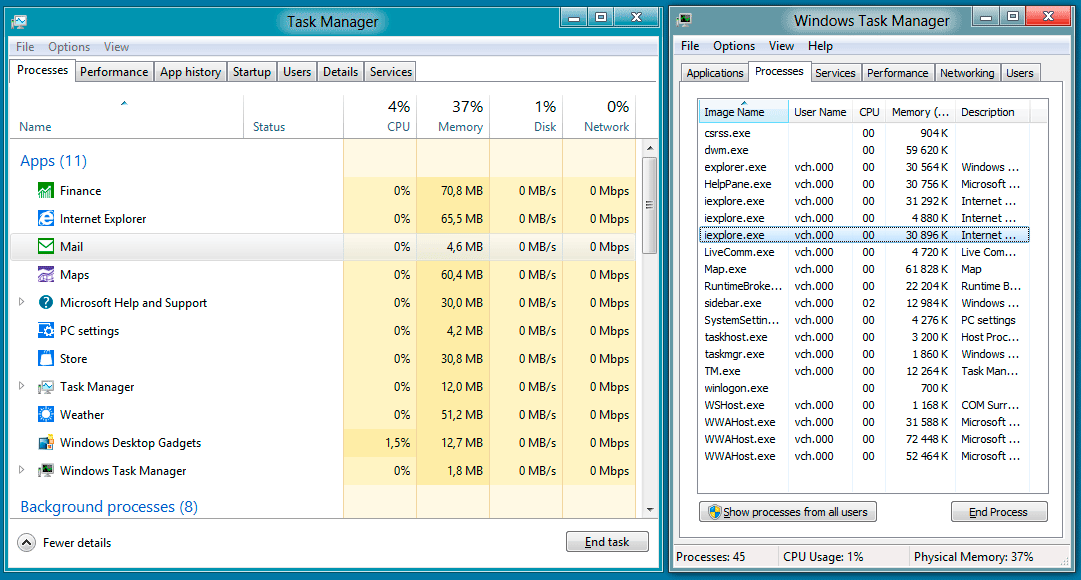Click Task Manager title bar icon
Viewport: 1081px width, 580px height.
pos(19,22)
